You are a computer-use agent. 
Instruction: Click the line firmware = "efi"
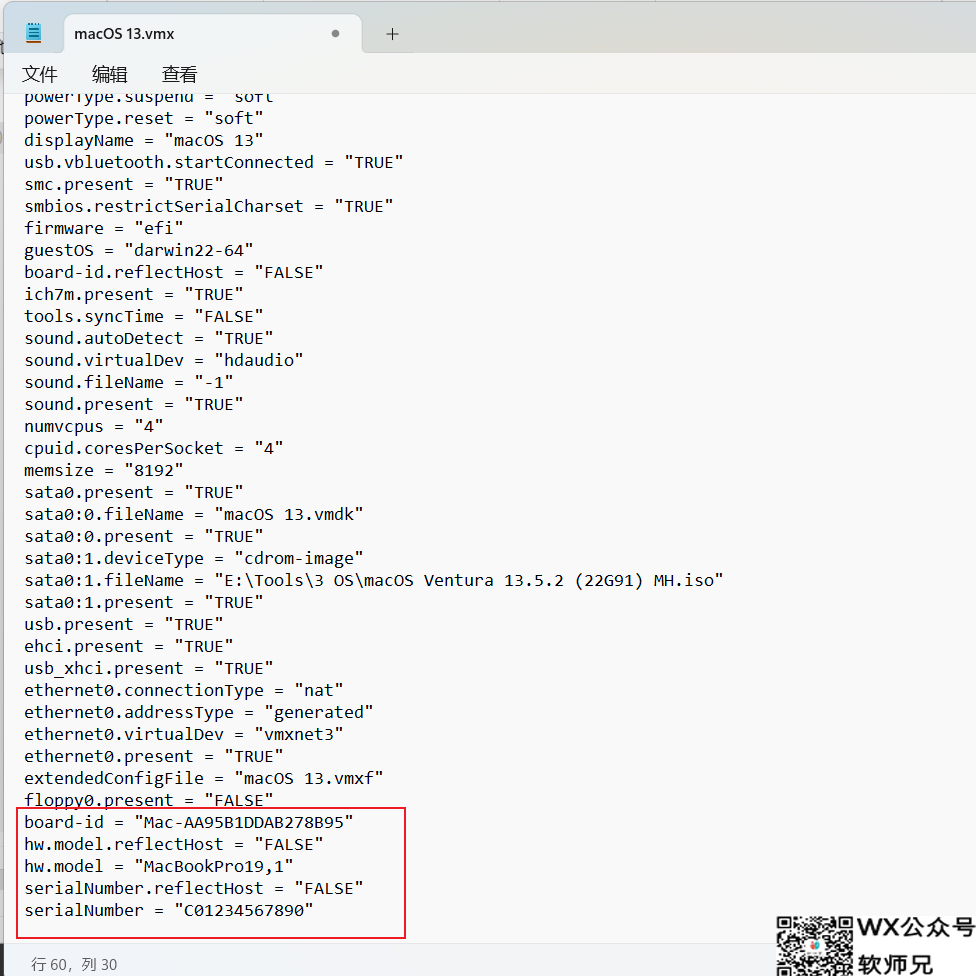pos(104,228)
